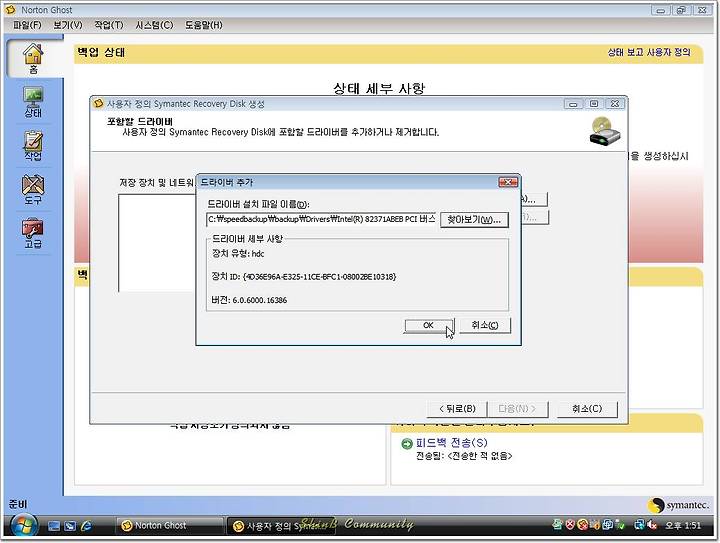
Task: Open the 상태 (Status) sidebar icon
Action: 33,102
